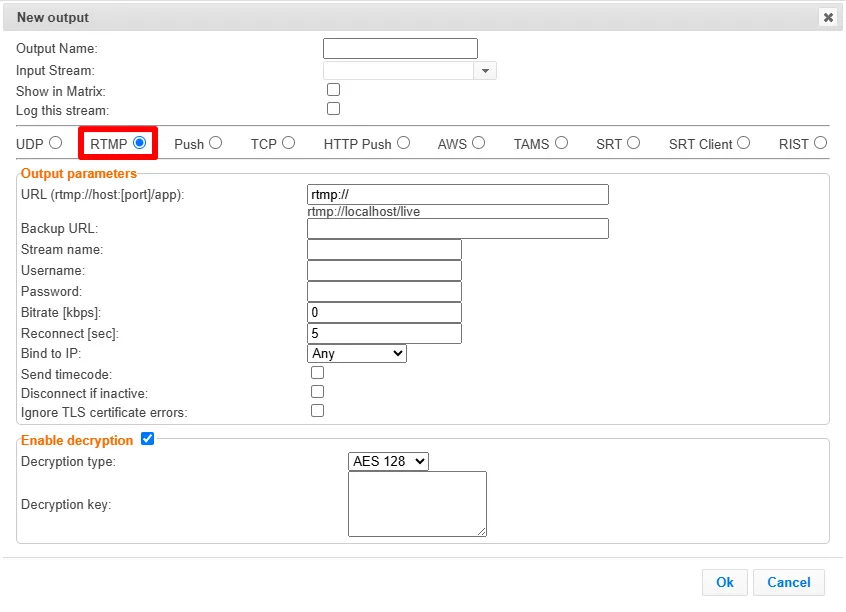Uncheck the Enable decryption checkbox
This screenshot has height=612, width=846.
pyautogui.click(x=147, y=439)
